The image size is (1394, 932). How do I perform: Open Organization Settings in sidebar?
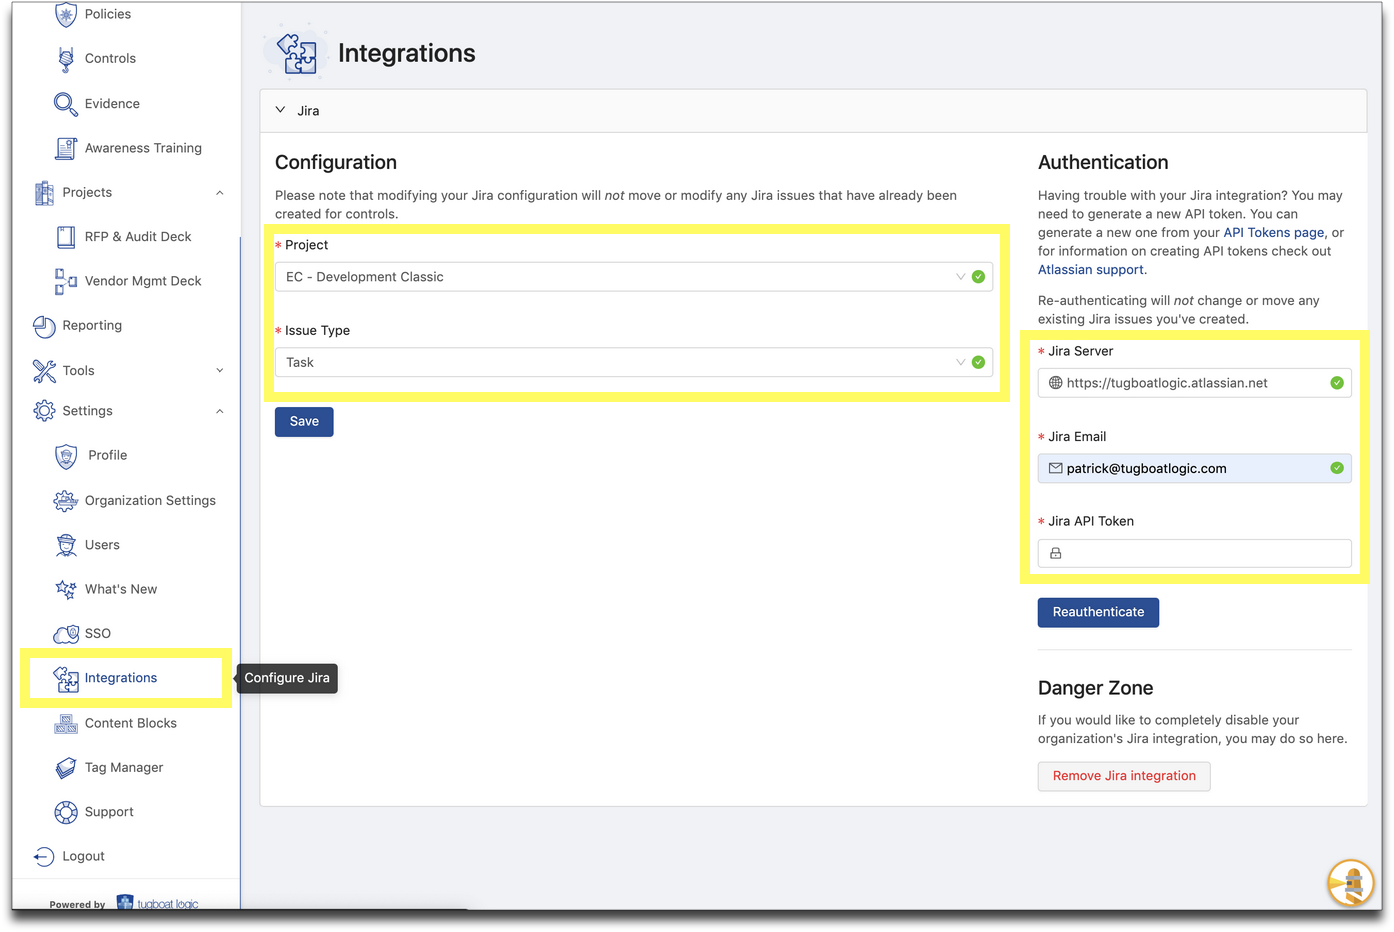pos(150,501)
